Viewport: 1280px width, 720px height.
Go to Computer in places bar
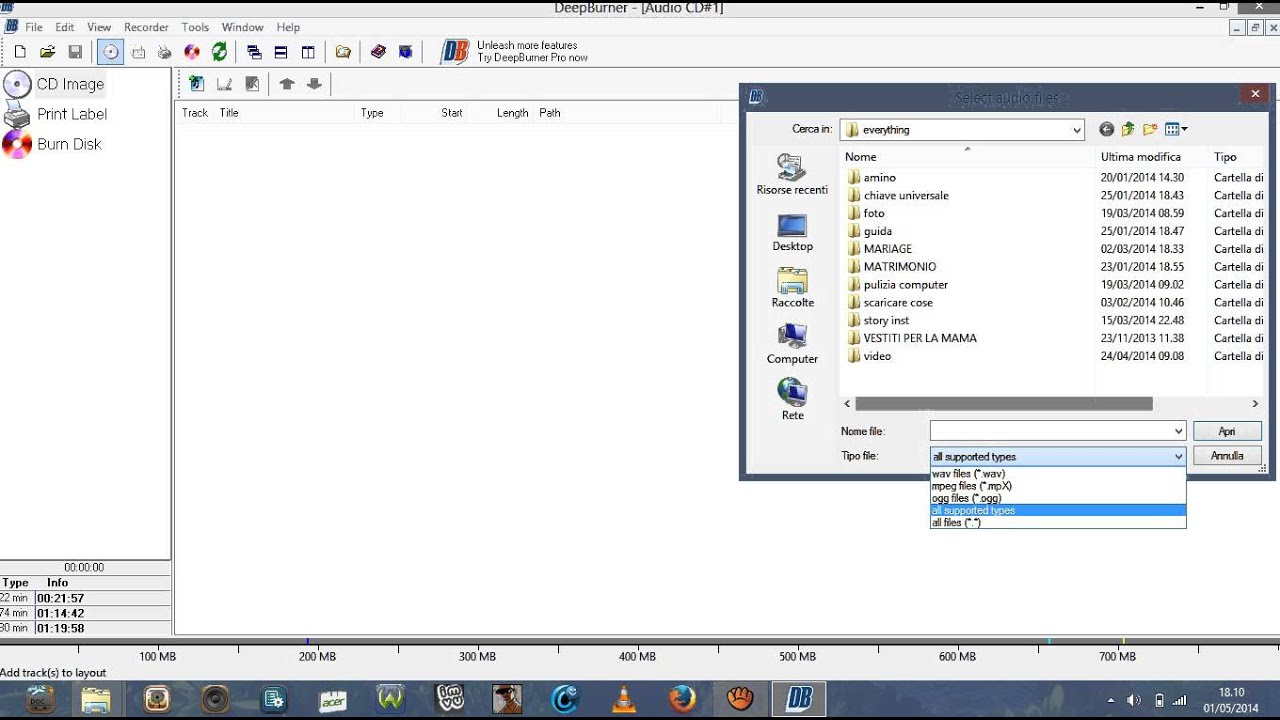792,344
